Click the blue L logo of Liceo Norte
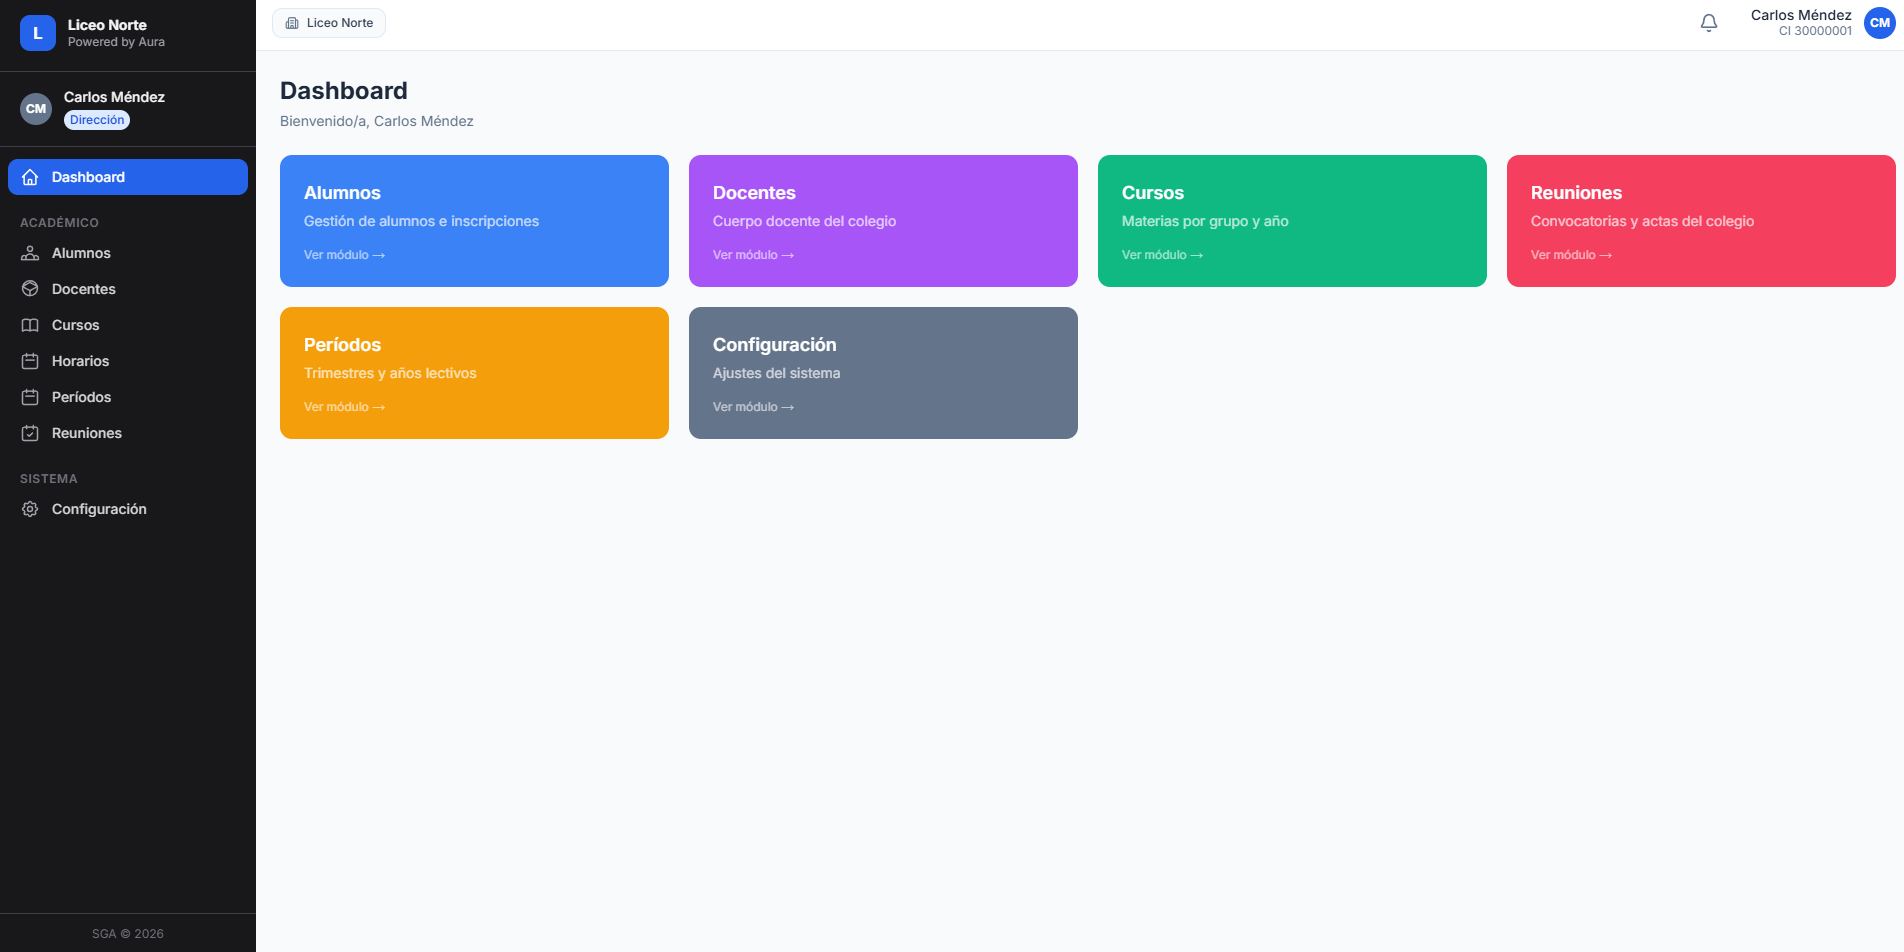 pyautogui.click(x=38, y=33)
